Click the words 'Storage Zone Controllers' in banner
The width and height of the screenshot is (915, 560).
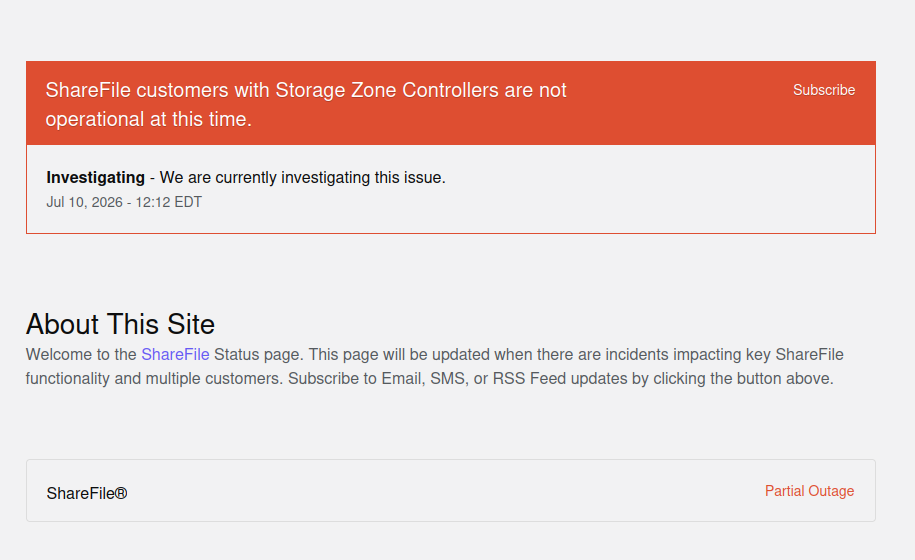point(387,90)
